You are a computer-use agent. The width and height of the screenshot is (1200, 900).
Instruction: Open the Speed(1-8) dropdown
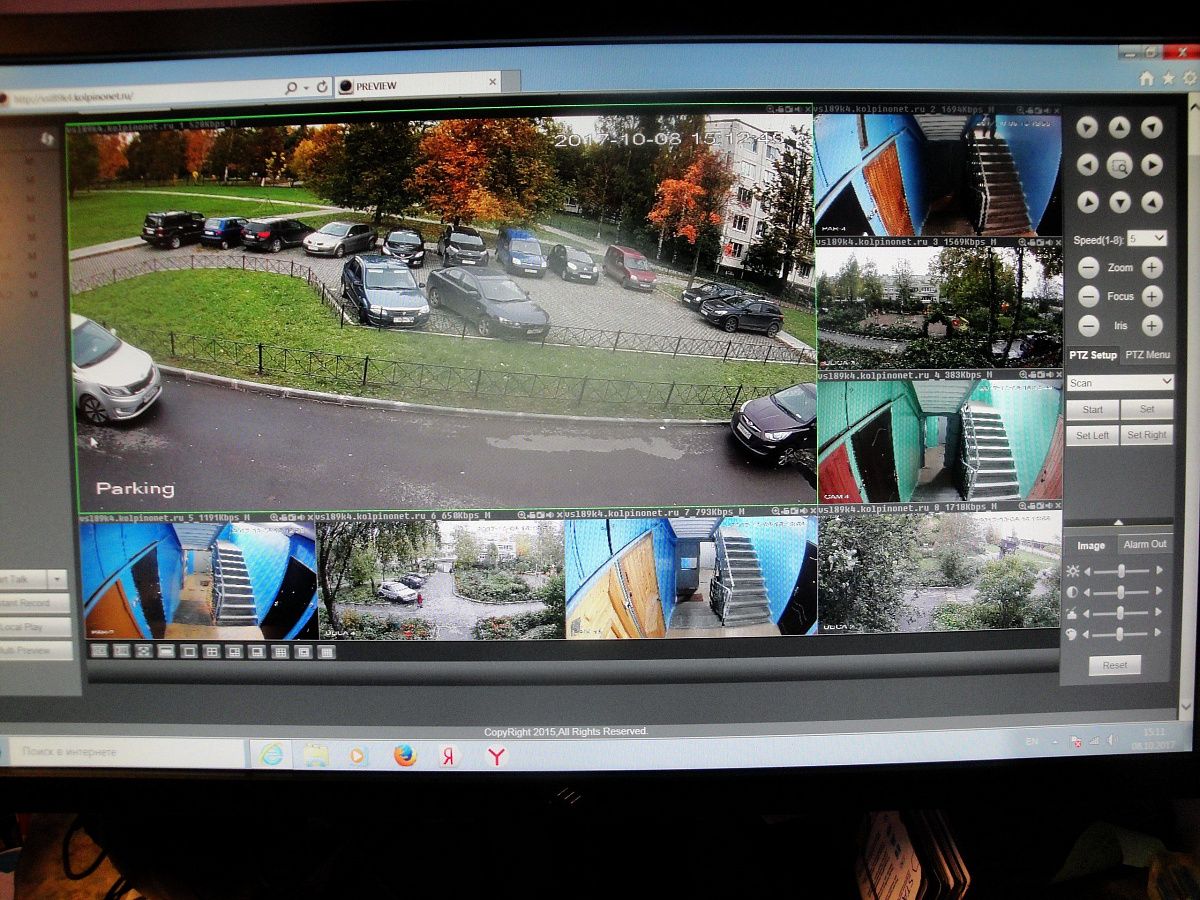click(x=1146, y=238)
